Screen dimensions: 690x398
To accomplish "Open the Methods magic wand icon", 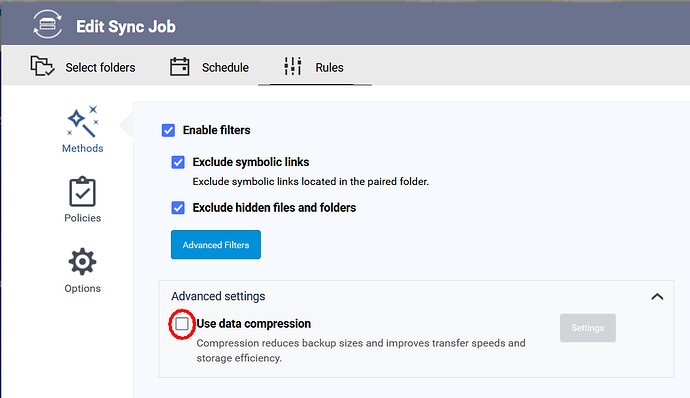I will (83, 121).
